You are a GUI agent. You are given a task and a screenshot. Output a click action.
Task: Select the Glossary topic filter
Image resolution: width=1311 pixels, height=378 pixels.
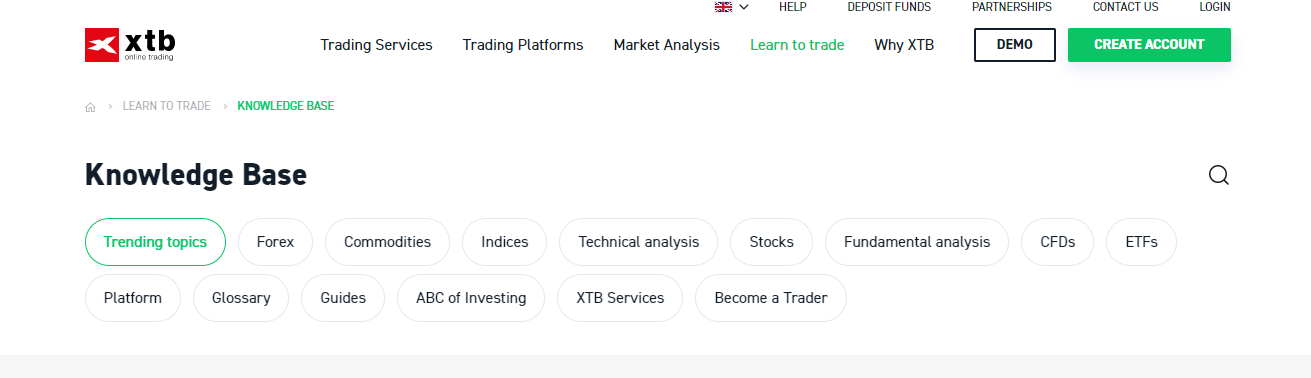click(241, 298)
